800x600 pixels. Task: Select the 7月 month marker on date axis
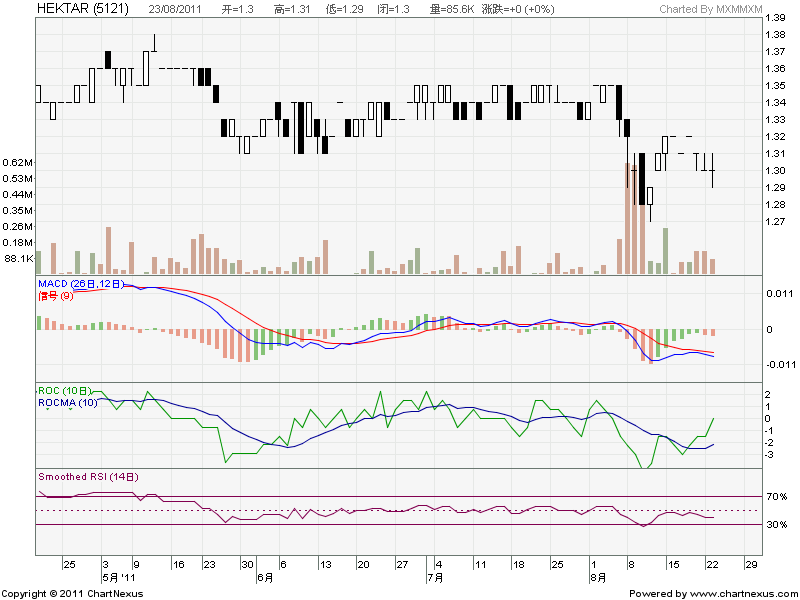click(x=434, y=577)
